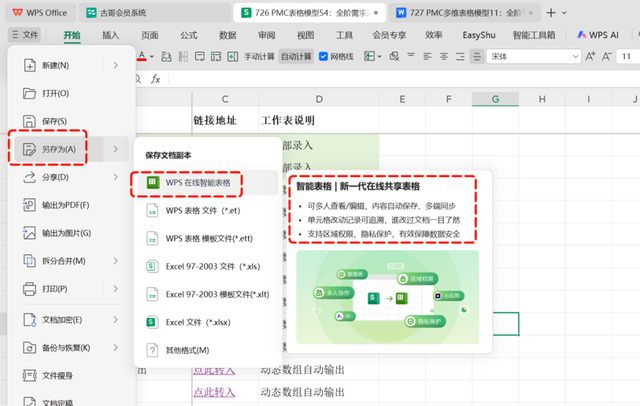Click the Insert Function fx icon

point(156,79)
